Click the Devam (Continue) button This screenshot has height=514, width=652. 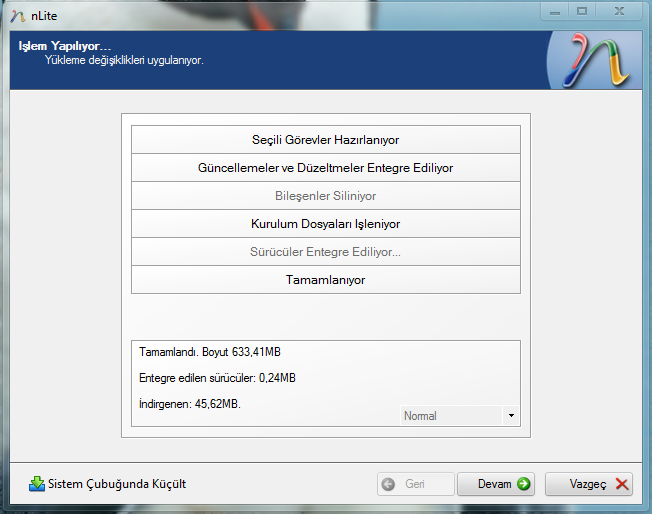tap(496, 484)
